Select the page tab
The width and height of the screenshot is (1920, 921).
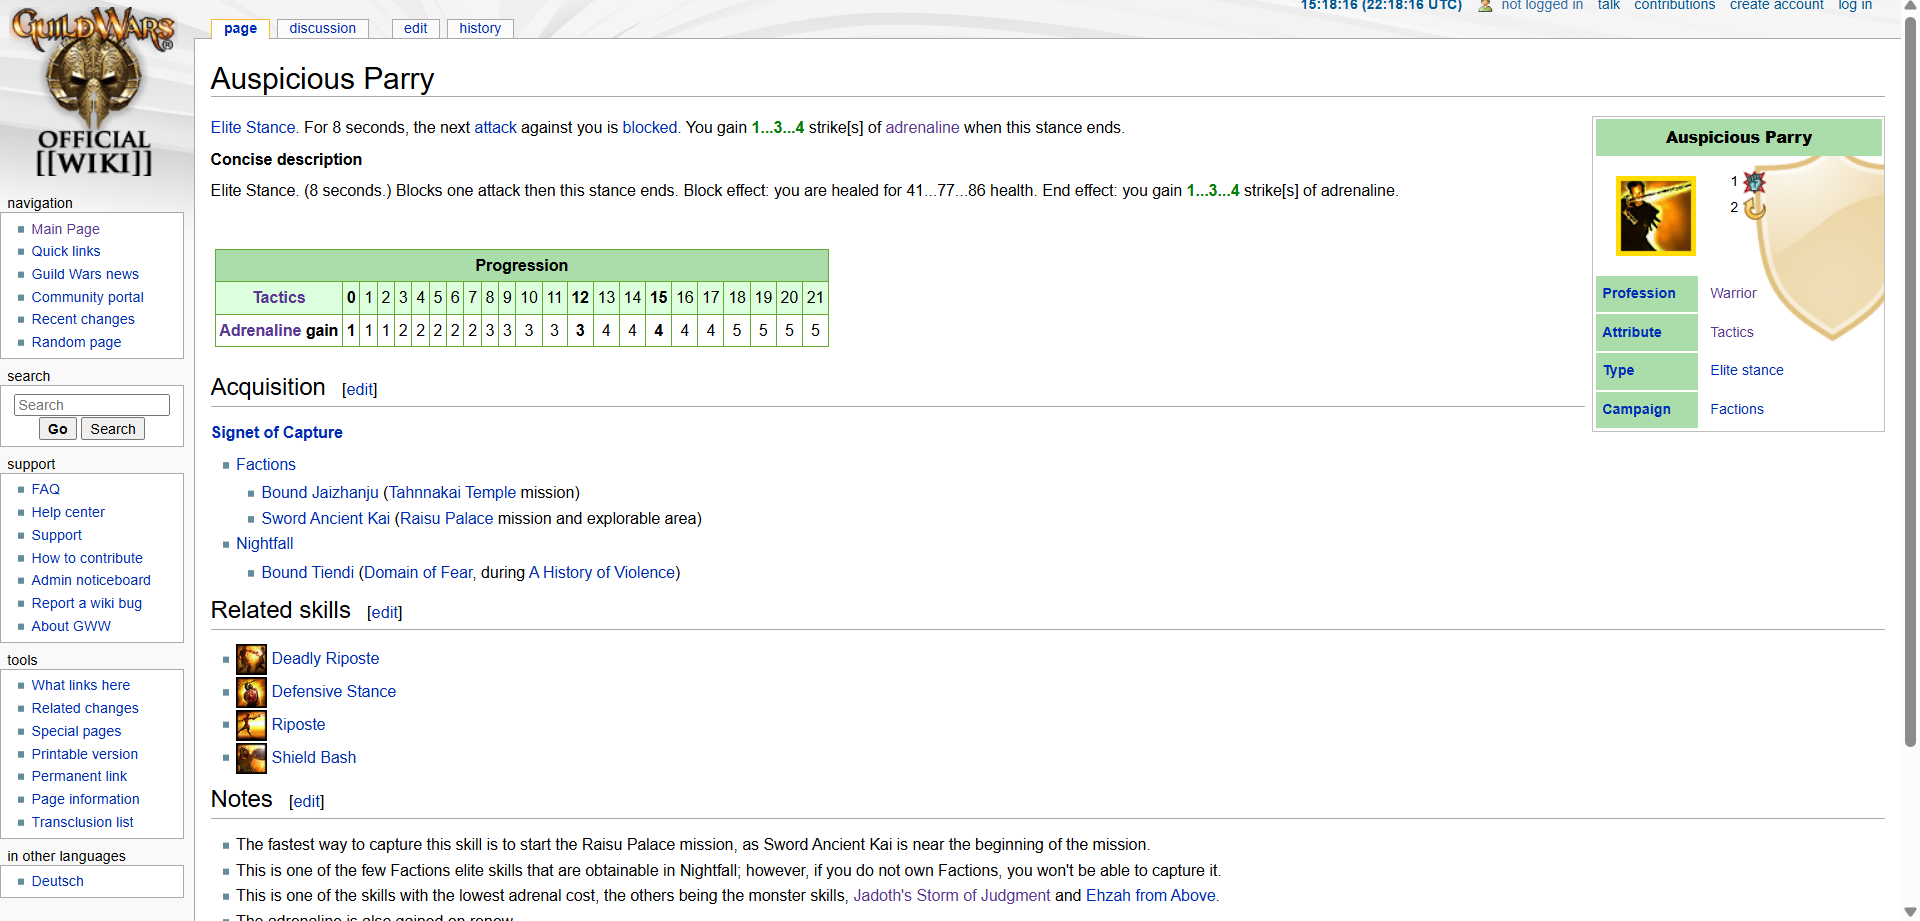[x=240, y=28]
